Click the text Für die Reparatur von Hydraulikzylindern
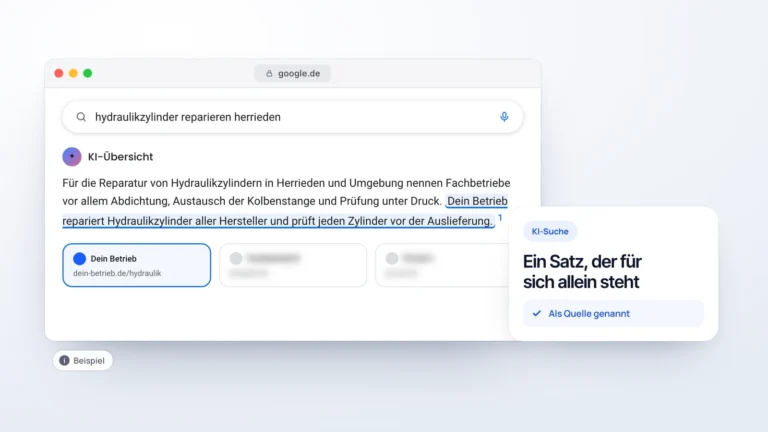Screen dimensions: 768x432 (162, 183)
